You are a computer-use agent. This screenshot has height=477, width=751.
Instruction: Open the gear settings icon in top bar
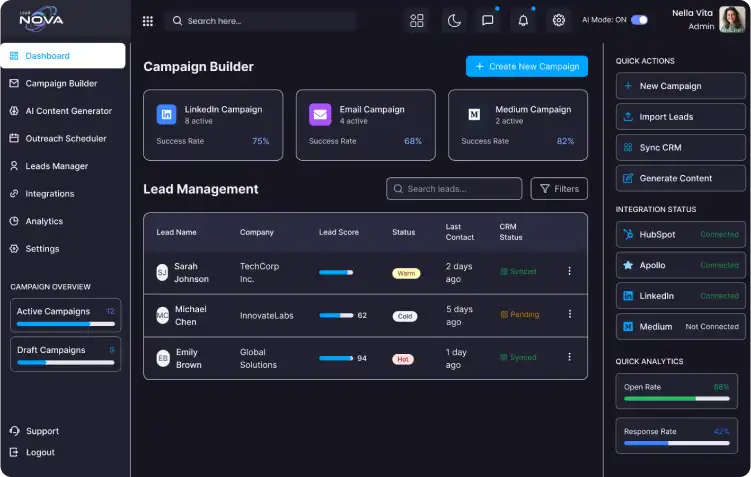(558, 21)
